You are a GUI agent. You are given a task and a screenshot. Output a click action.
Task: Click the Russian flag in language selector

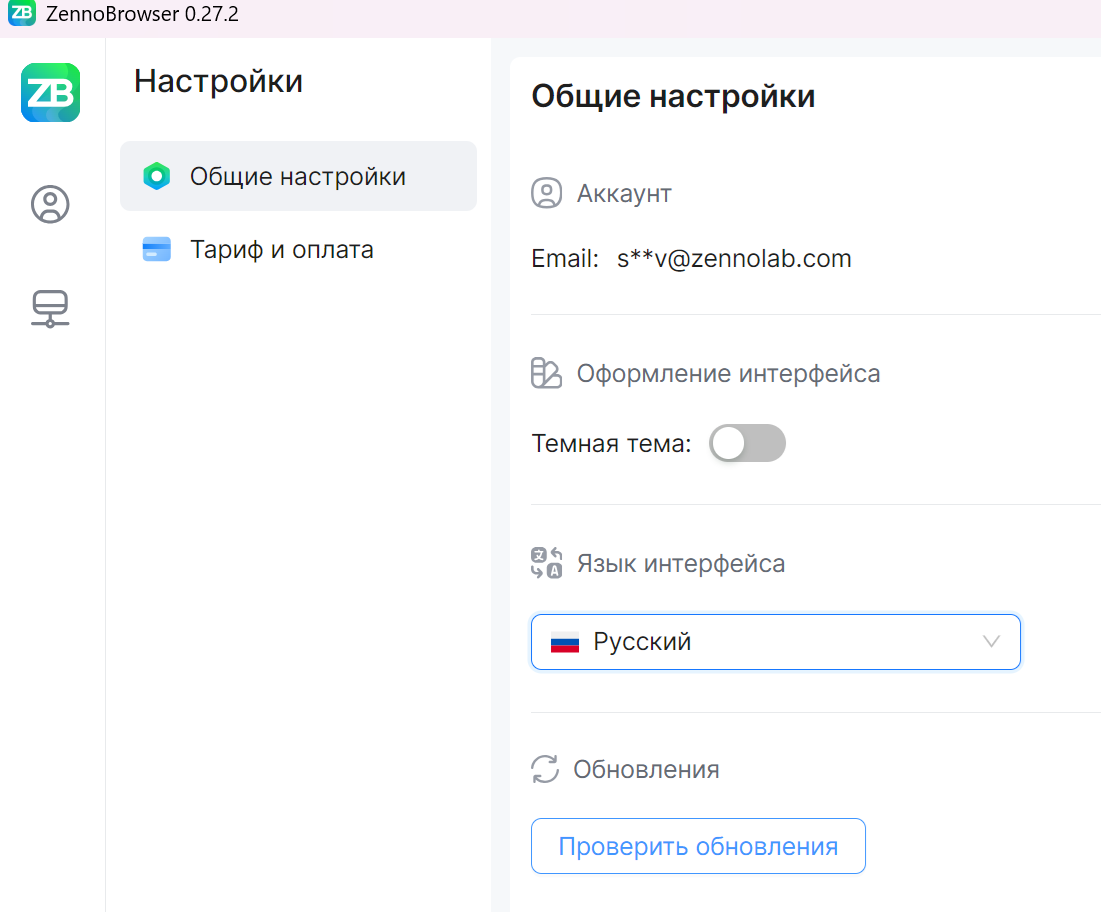565,642
